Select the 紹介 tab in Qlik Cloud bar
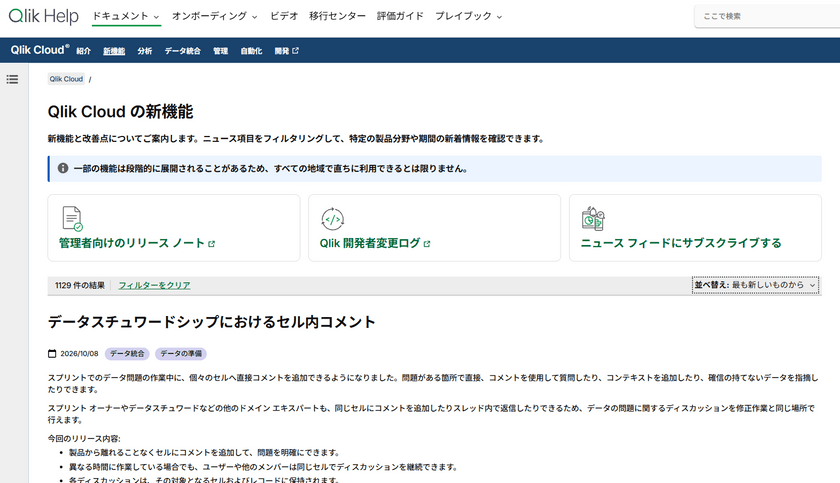Screen dimensions: 840x483 tap(83, 51)
